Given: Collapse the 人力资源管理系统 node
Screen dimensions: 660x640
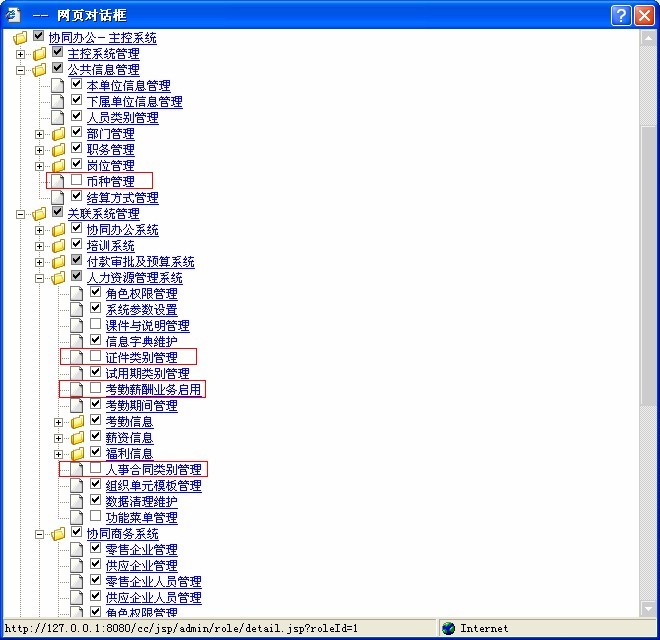Looking at the screenshot, I should click(40, 278).
